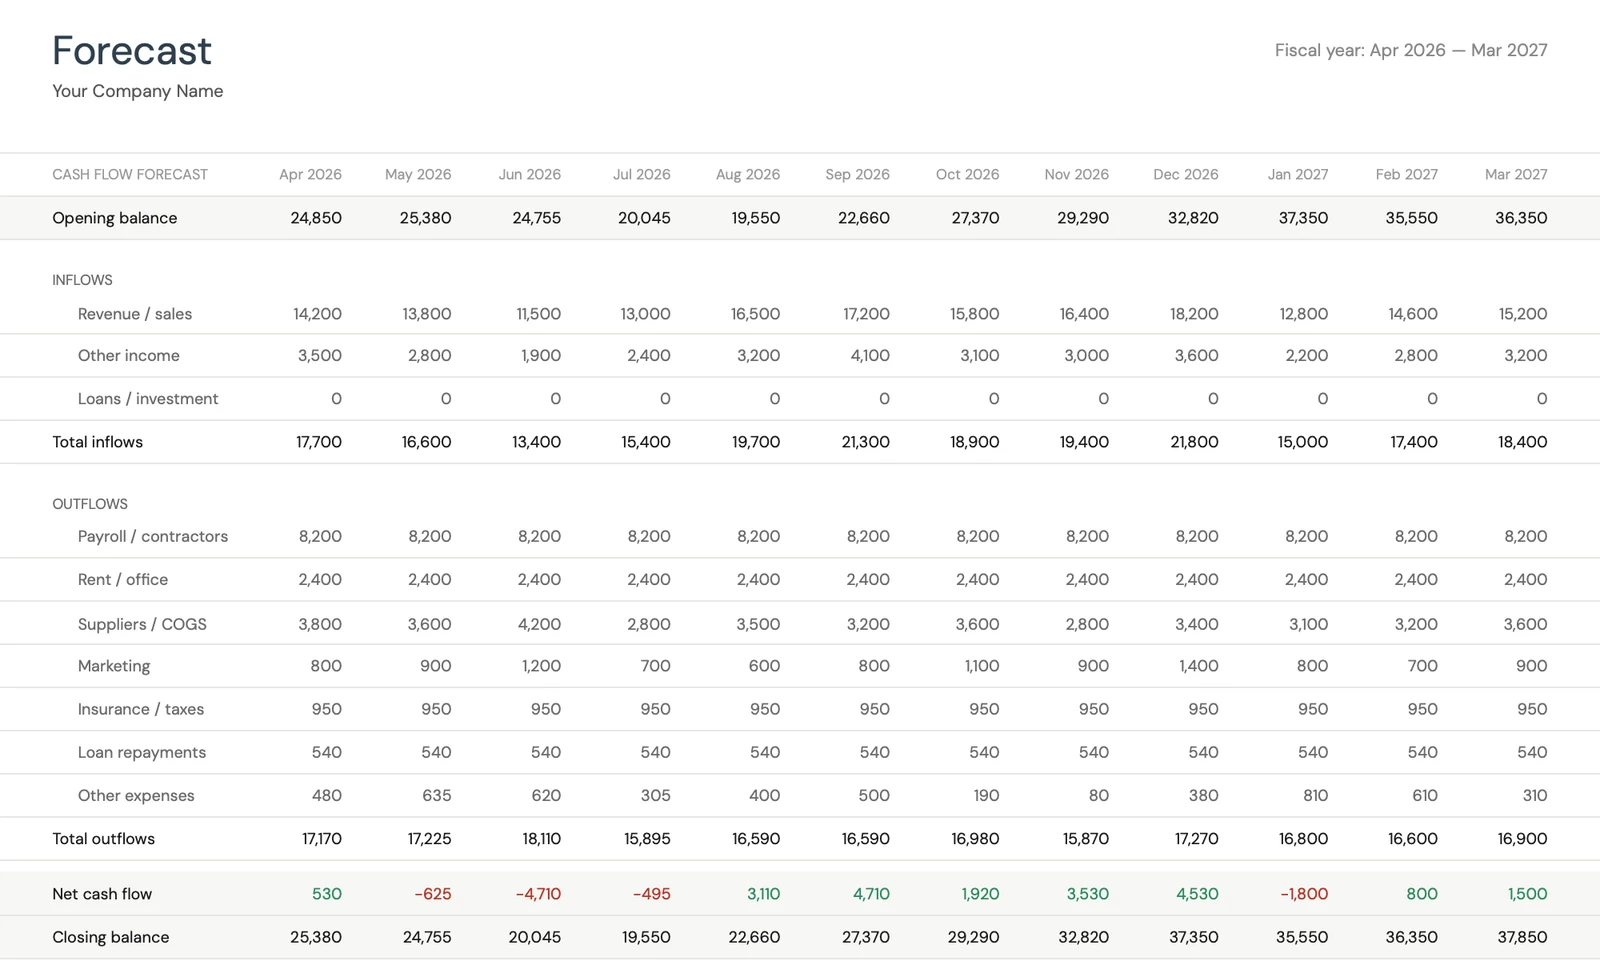Click the CASH FLOW FORECAST header
The height and width of the screenshot is (970, 1600).
point(130,174)
